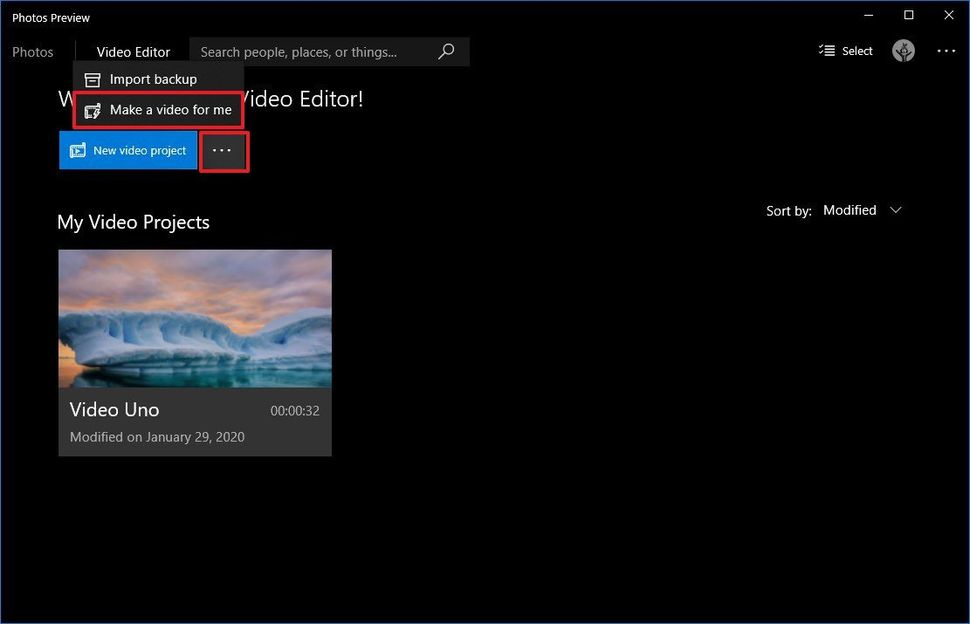Click the ellipsis button beside New video project
Viewport: 970px width, 624px height.
pos(224,151)
